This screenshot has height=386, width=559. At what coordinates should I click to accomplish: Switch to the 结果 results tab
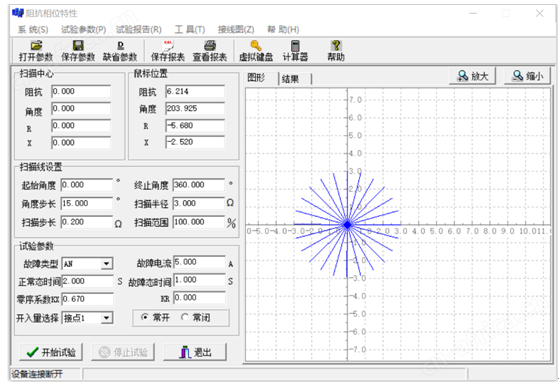click(x=290, y=79)
